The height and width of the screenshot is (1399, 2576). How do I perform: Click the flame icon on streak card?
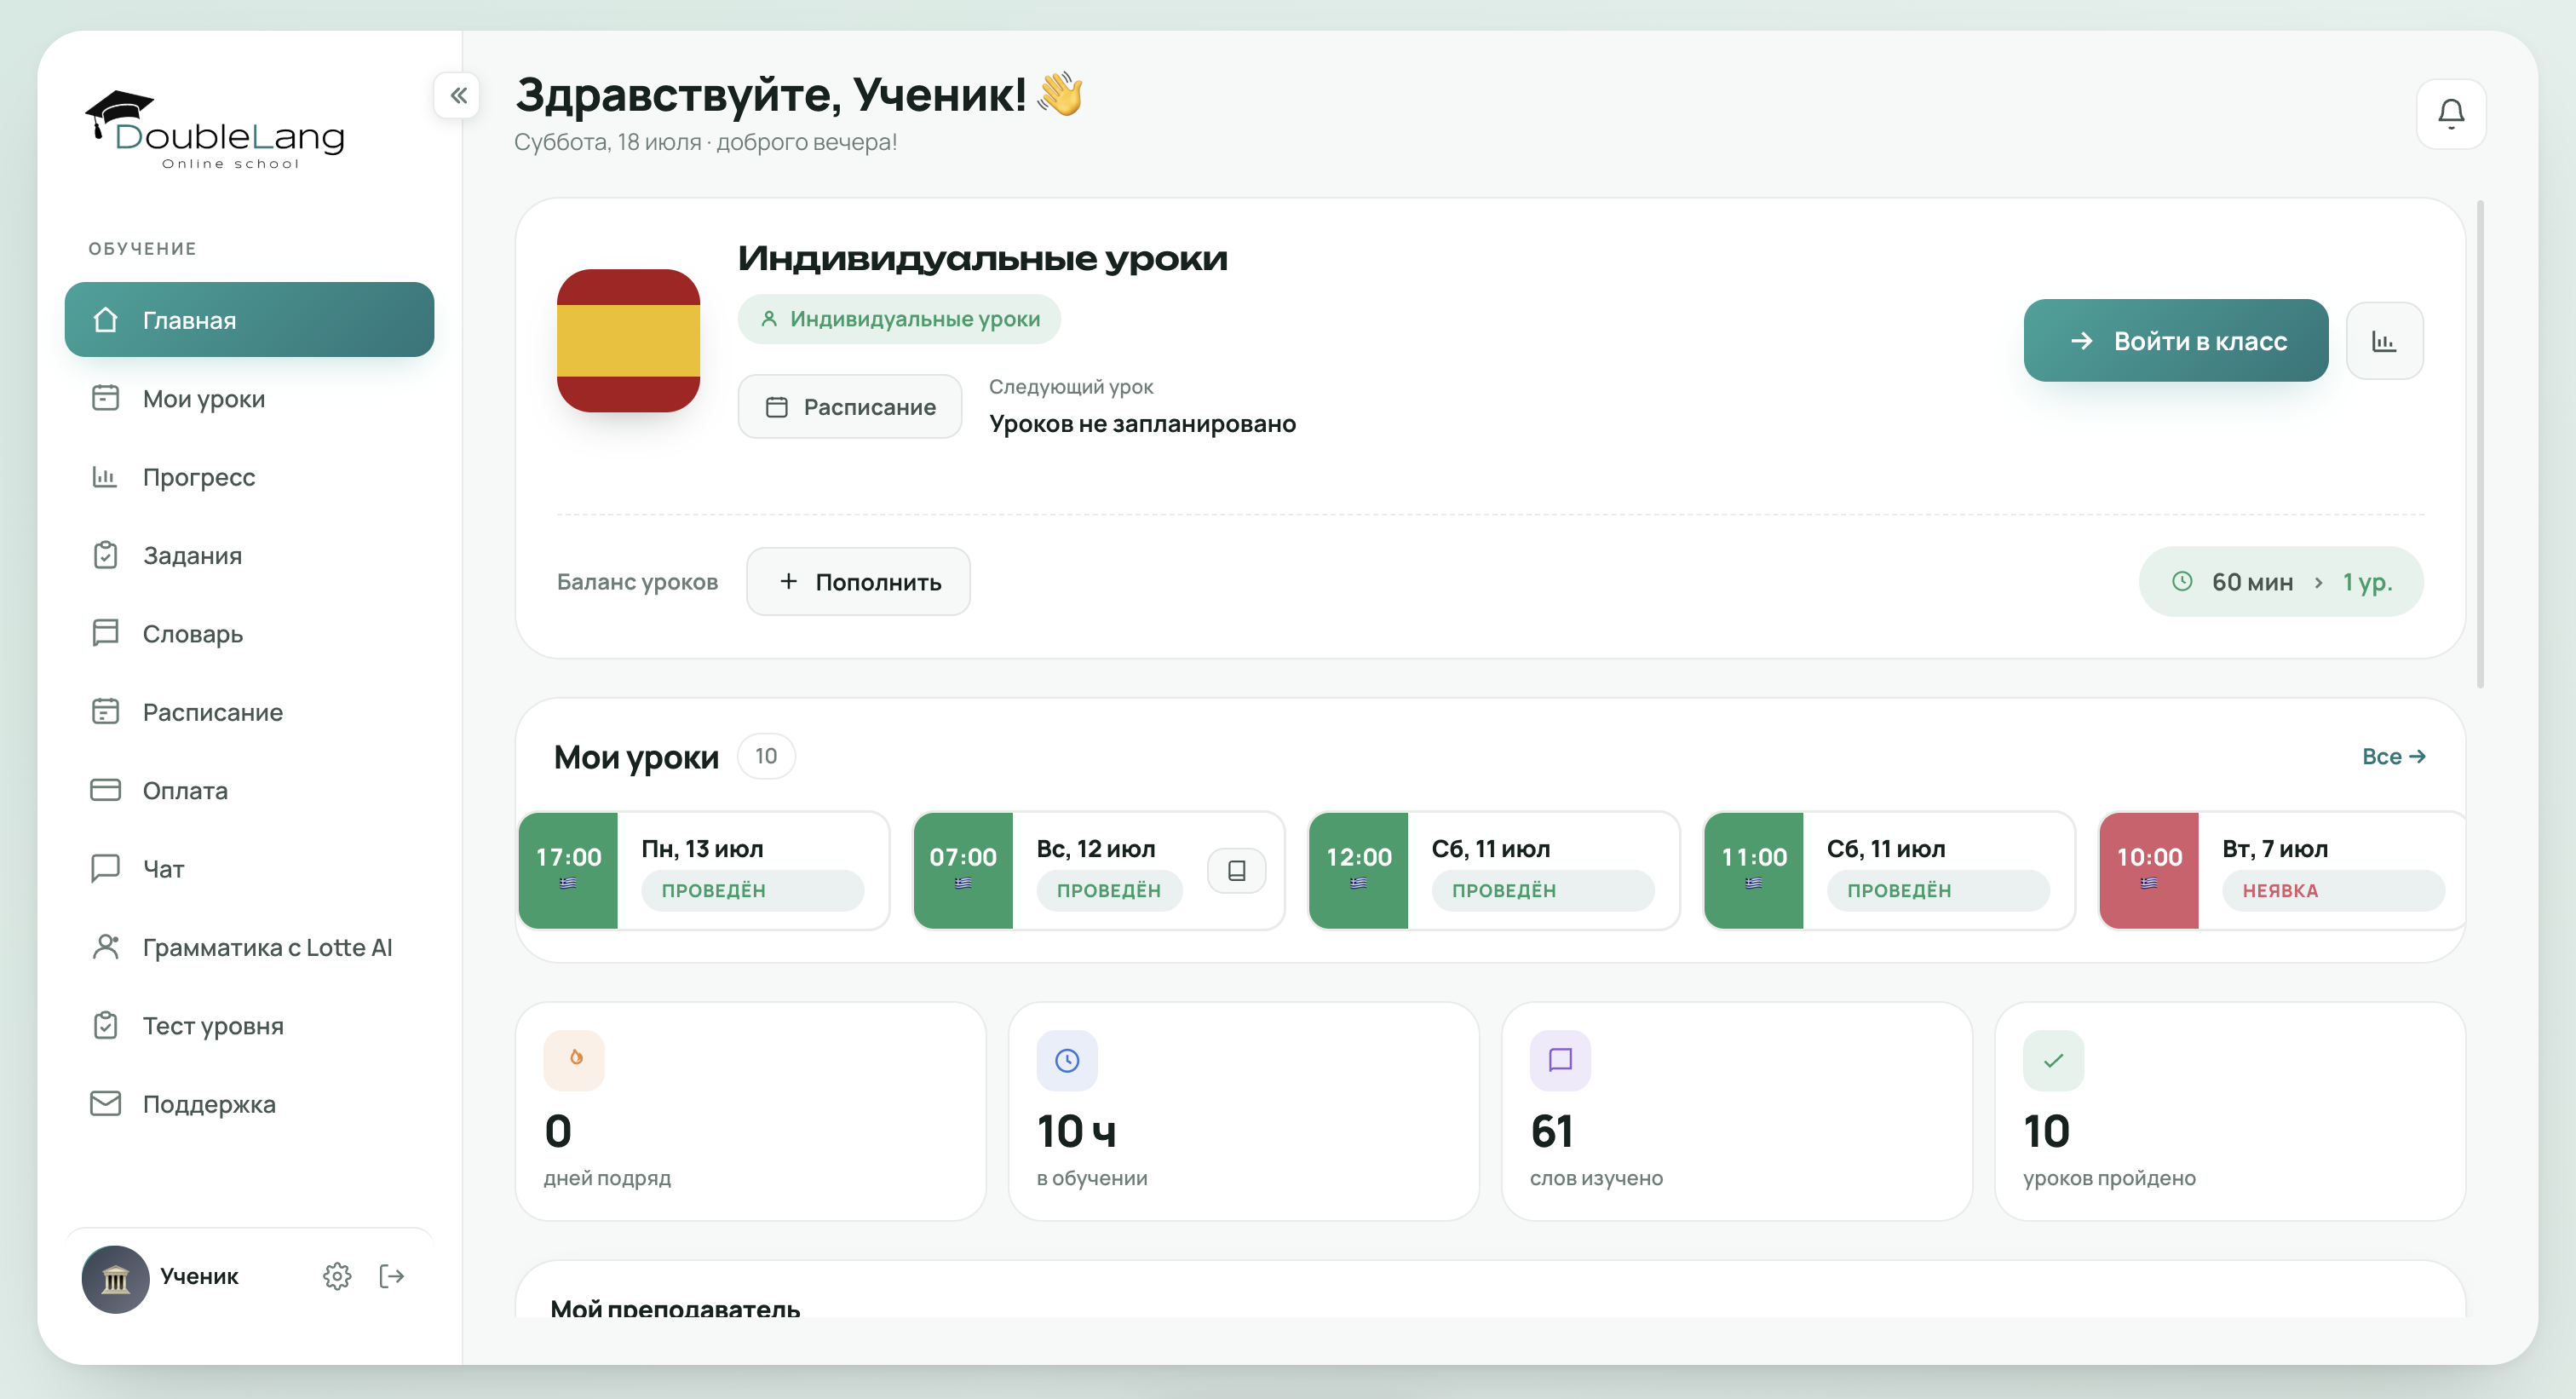click(574, 1059)
